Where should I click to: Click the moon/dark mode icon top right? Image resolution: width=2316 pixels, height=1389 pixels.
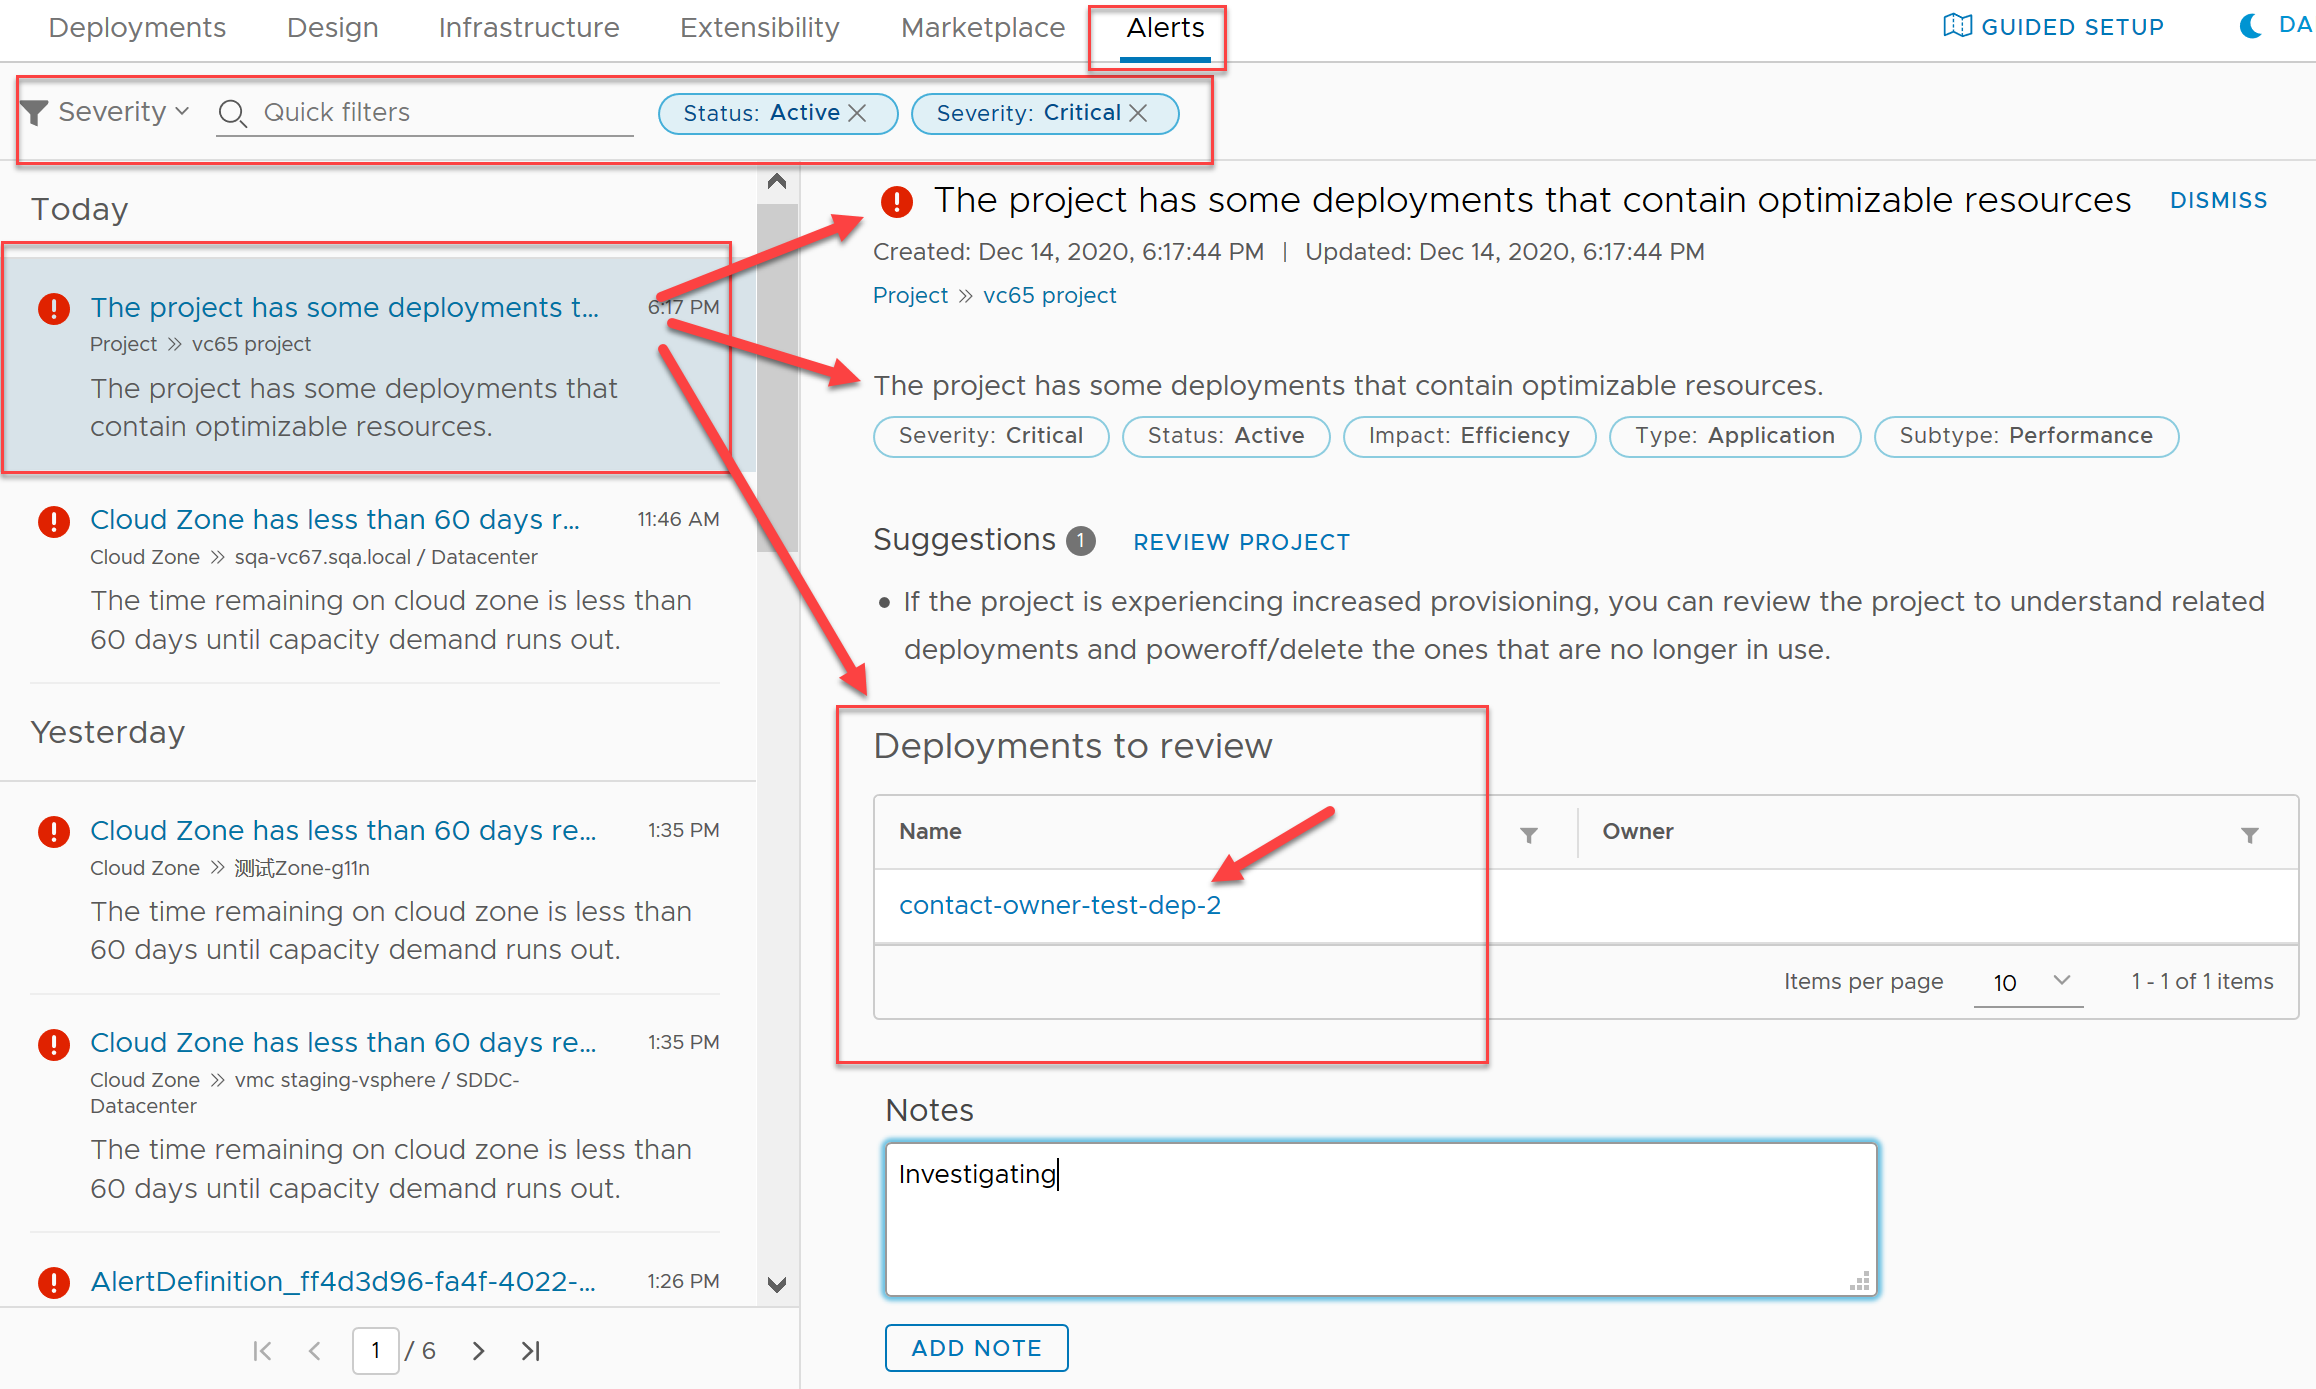2252,23
